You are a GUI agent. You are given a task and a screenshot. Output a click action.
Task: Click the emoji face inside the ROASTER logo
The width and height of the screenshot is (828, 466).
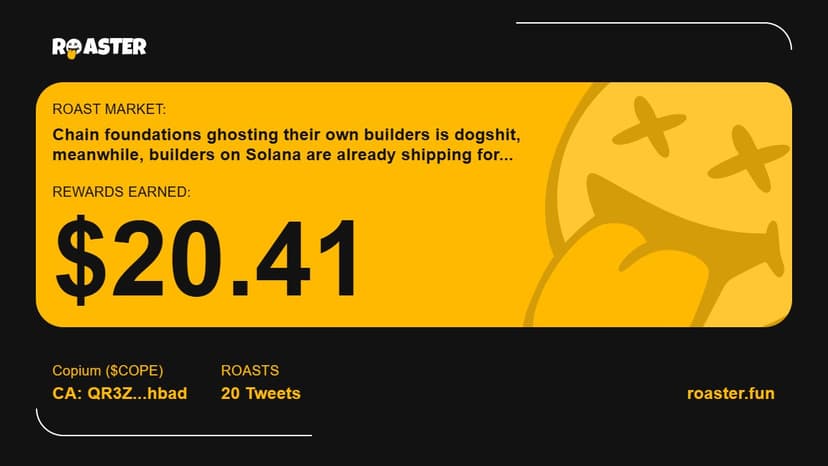click(x=72, y=49)
